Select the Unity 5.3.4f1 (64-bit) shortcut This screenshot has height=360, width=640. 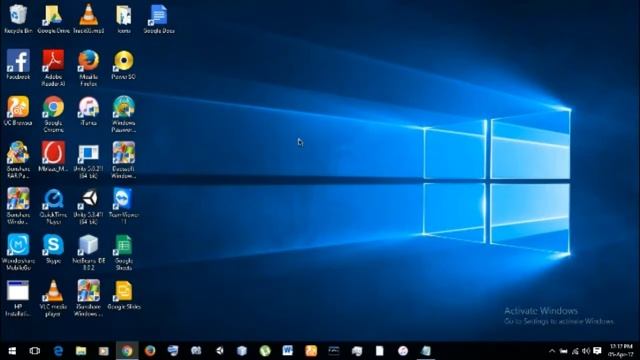pyautogui.click(x=89, y=206)
